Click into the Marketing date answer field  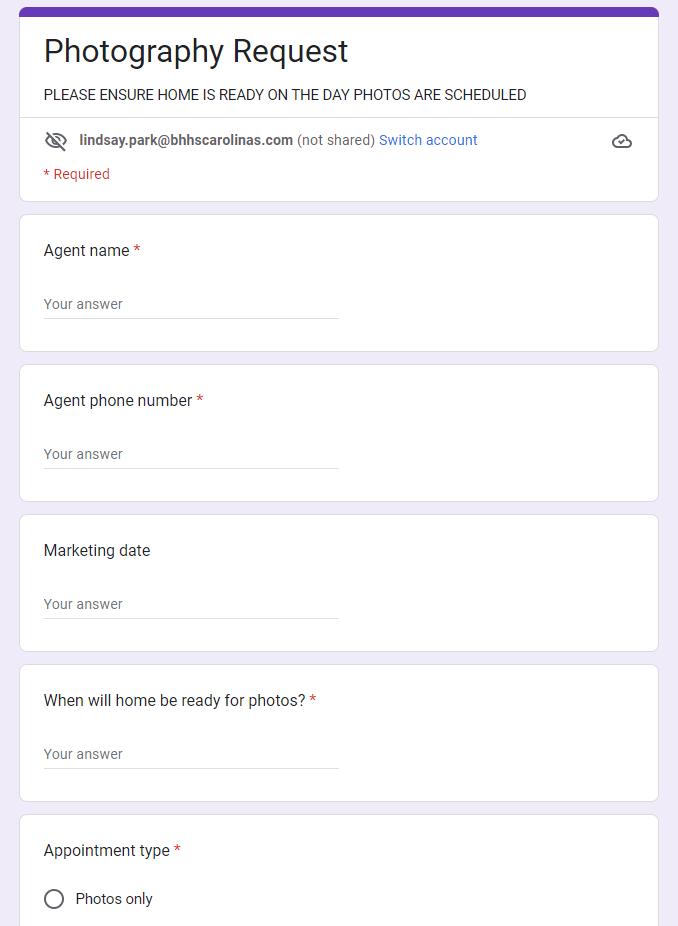click(191, 604)
